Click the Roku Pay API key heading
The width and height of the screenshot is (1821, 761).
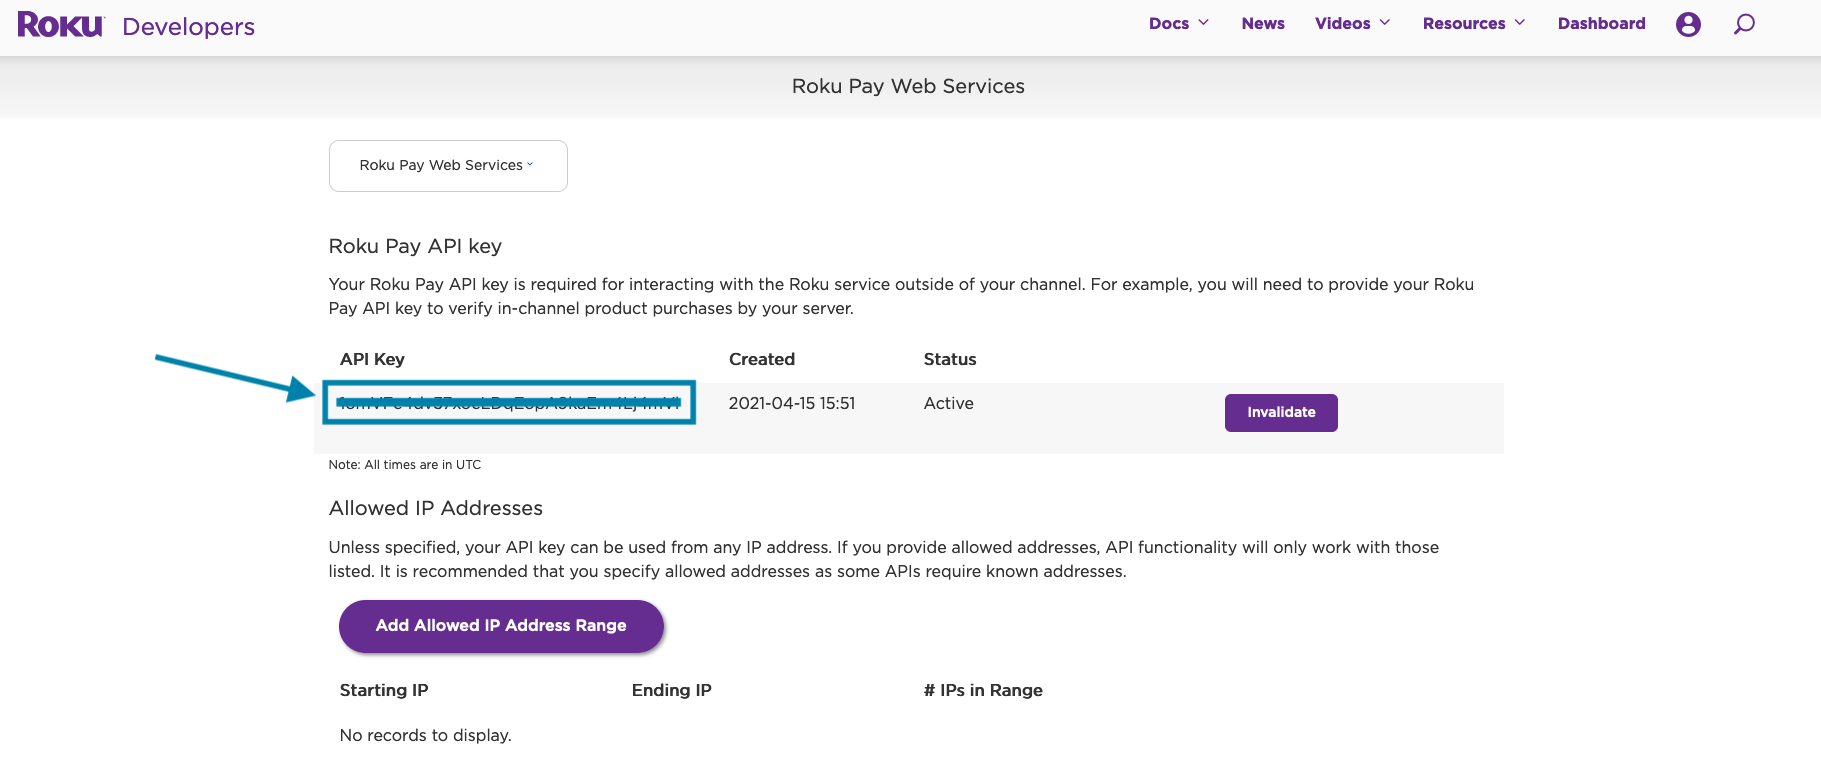415,246
